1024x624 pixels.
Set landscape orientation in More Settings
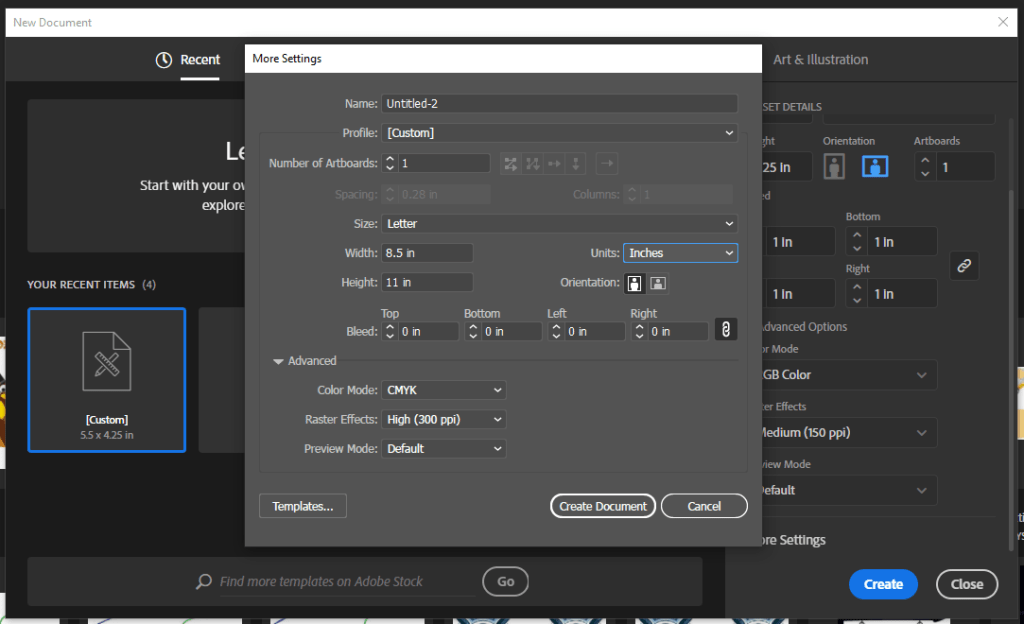657,283
